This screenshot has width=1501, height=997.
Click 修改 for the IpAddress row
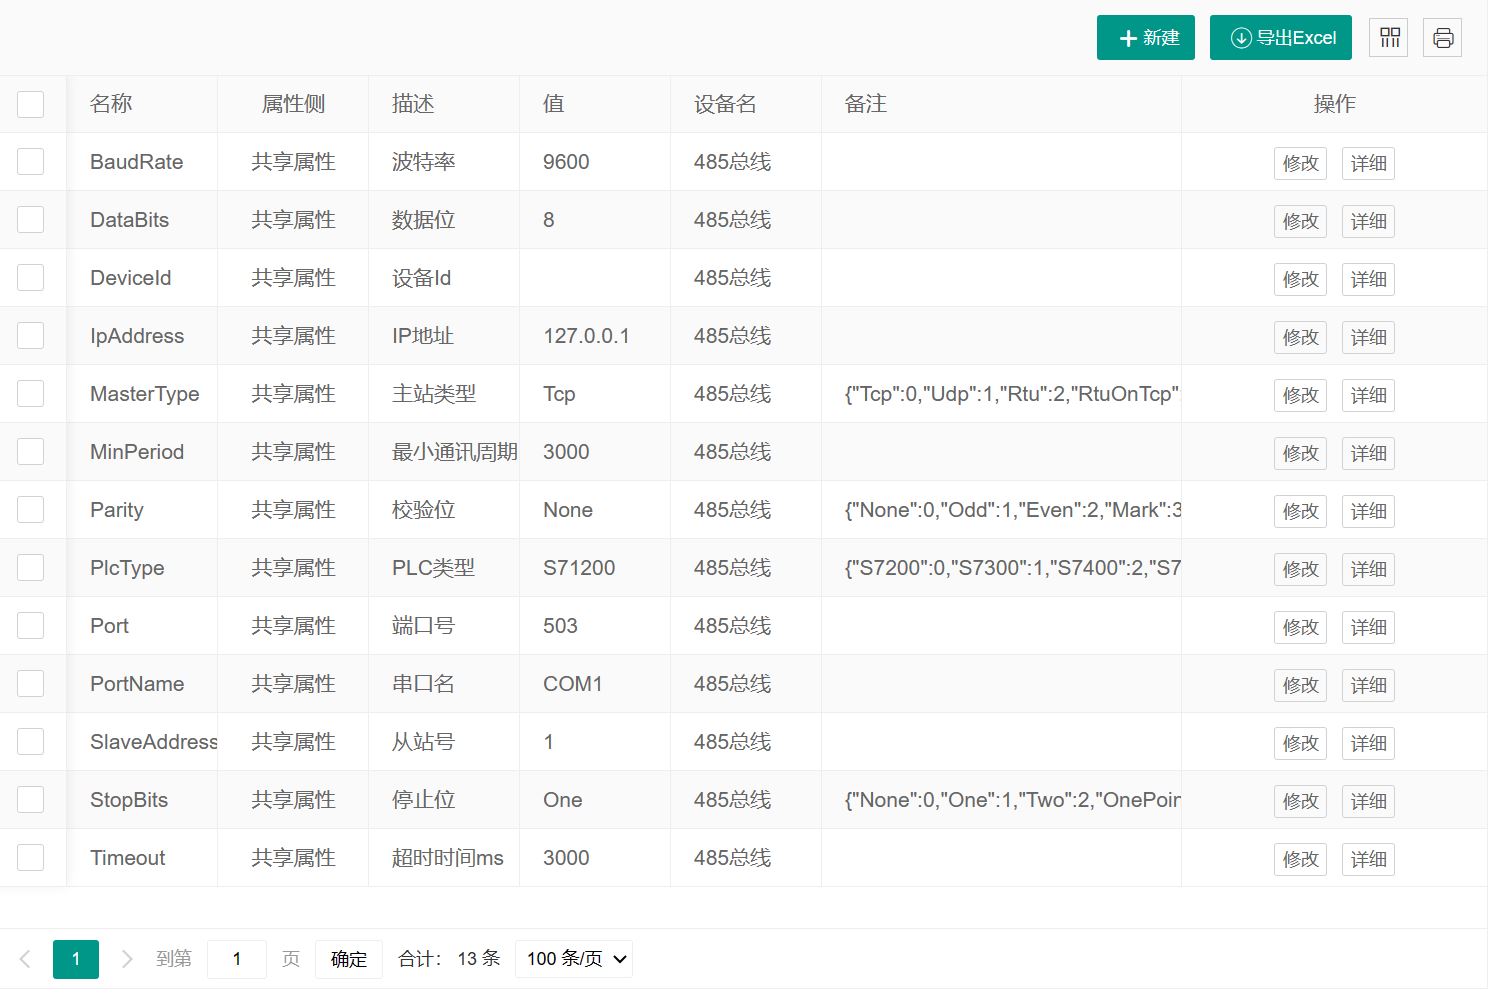[x=1300, y=337]
